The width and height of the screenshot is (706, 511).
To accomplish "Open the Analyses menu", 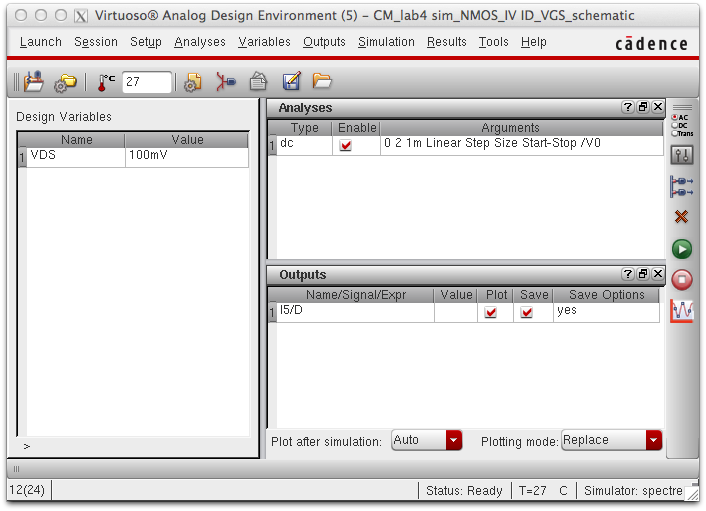I will [199, 42].
